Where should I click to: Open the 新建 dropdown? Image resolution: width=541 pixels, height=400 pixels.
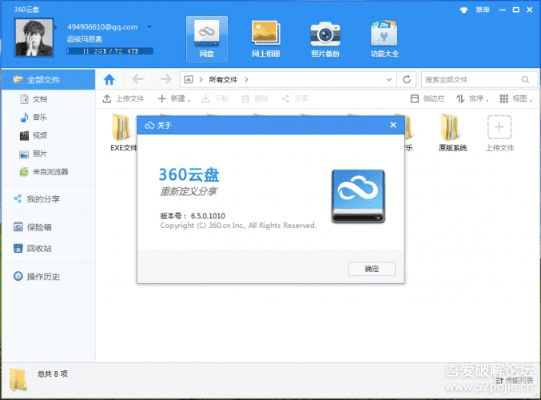174,99
